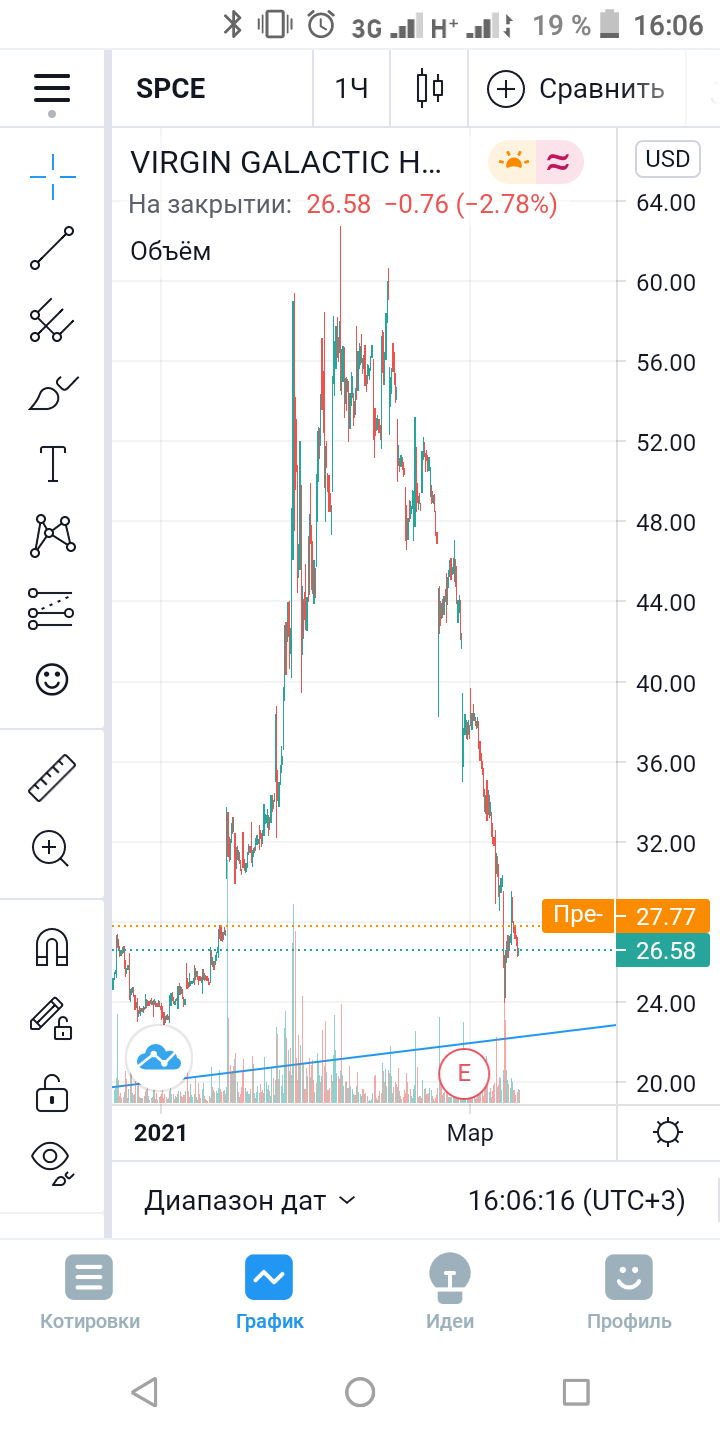Tap the 2021 date axis label
This screenshot has height=1440, width=720.
coord(161,1133)
